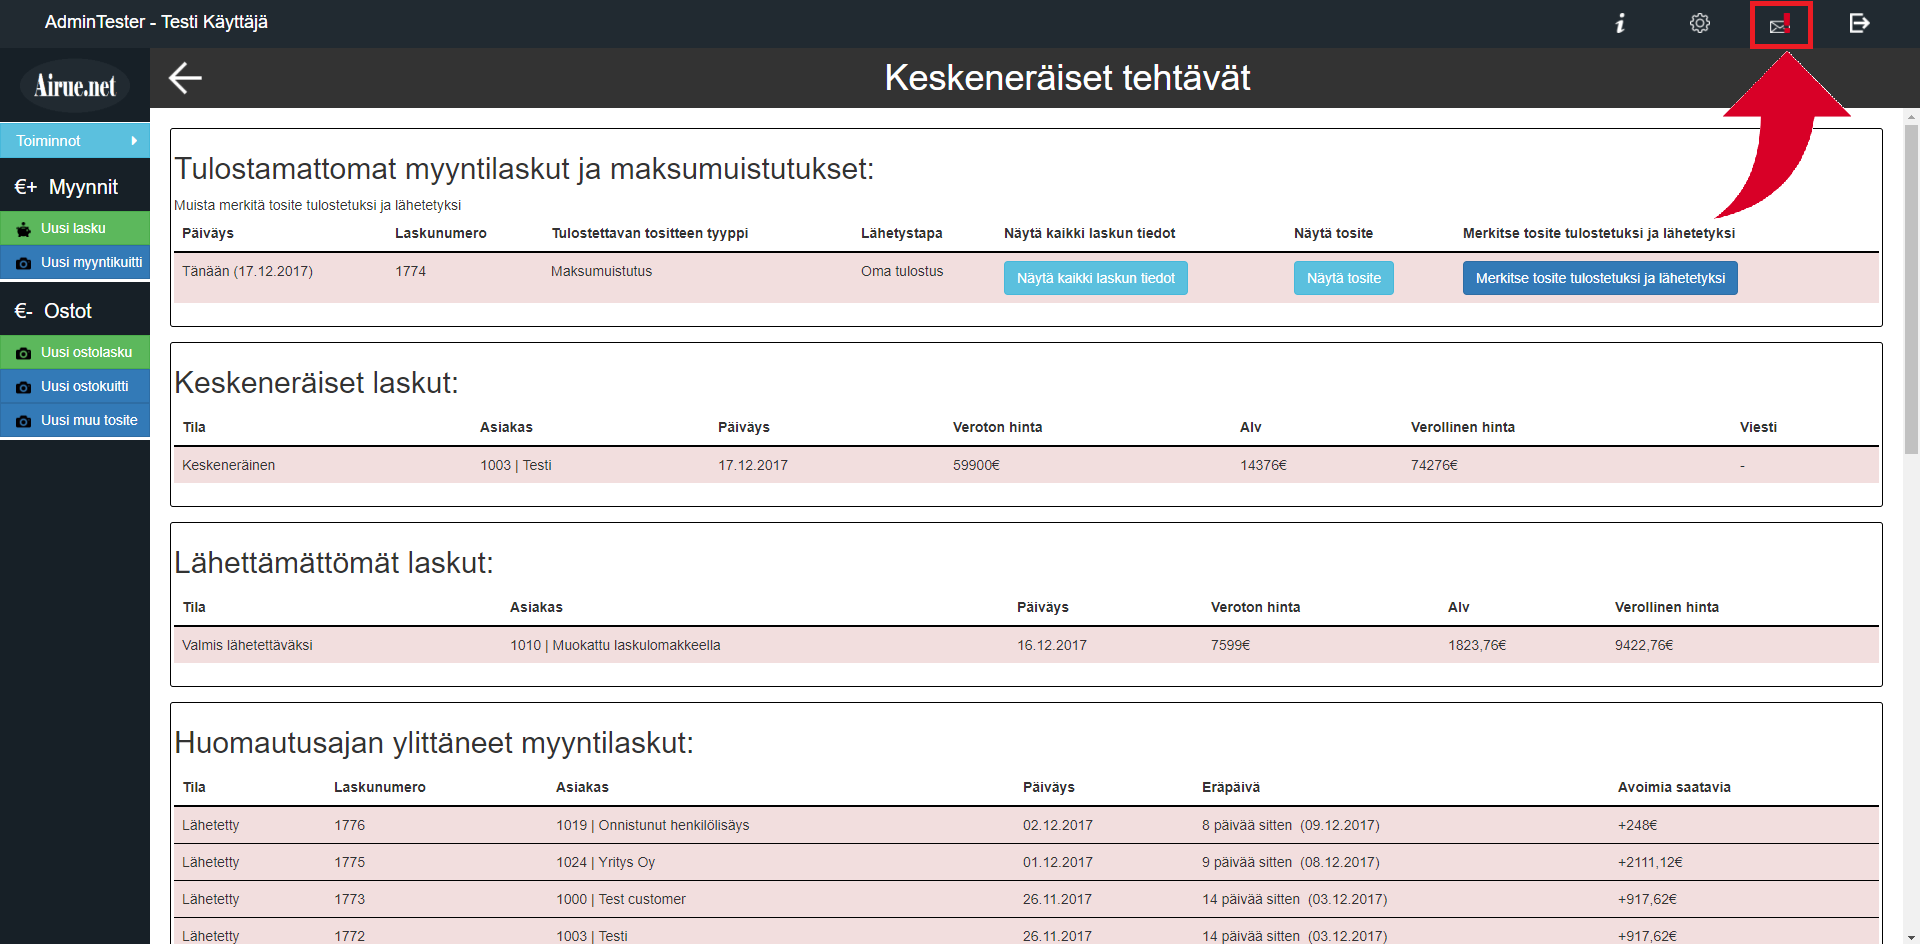Image resolution: width=1920 pixels, height=944 pixels.
Task: Select Uusi myyntikuitti
Action: tap(75, 262)
